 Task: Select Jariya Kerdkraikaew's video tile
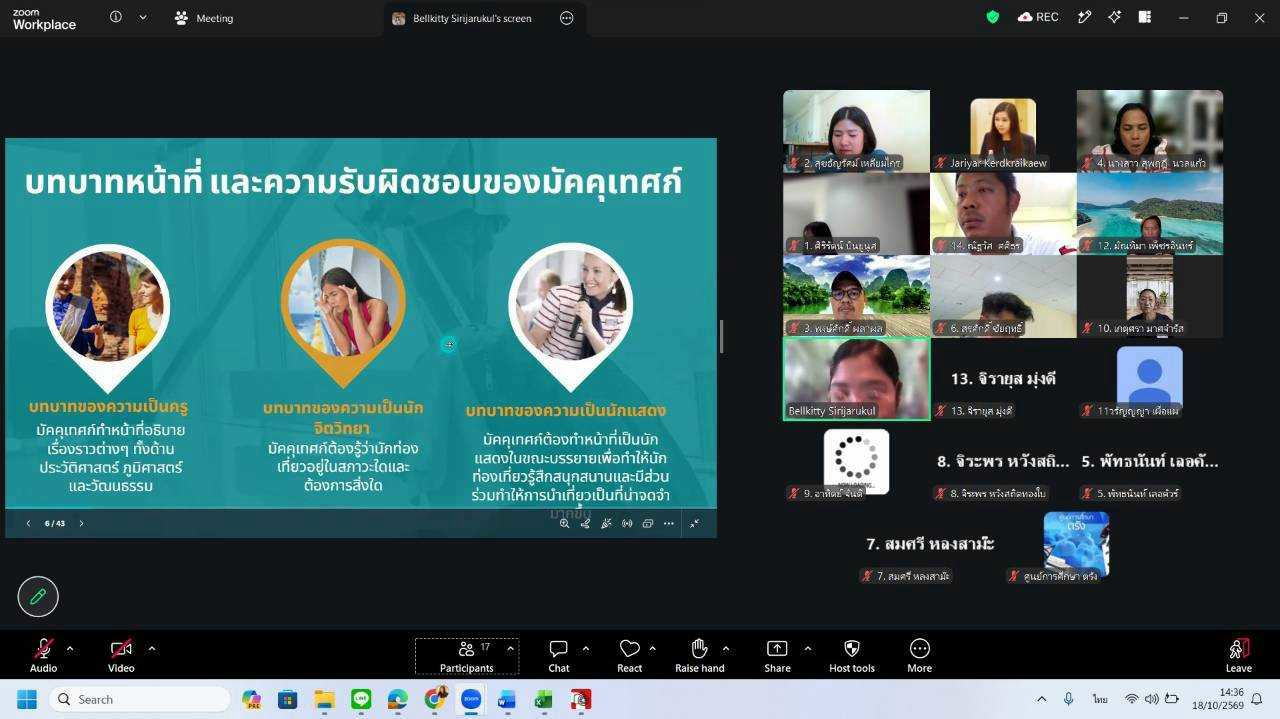(1003, 131)
